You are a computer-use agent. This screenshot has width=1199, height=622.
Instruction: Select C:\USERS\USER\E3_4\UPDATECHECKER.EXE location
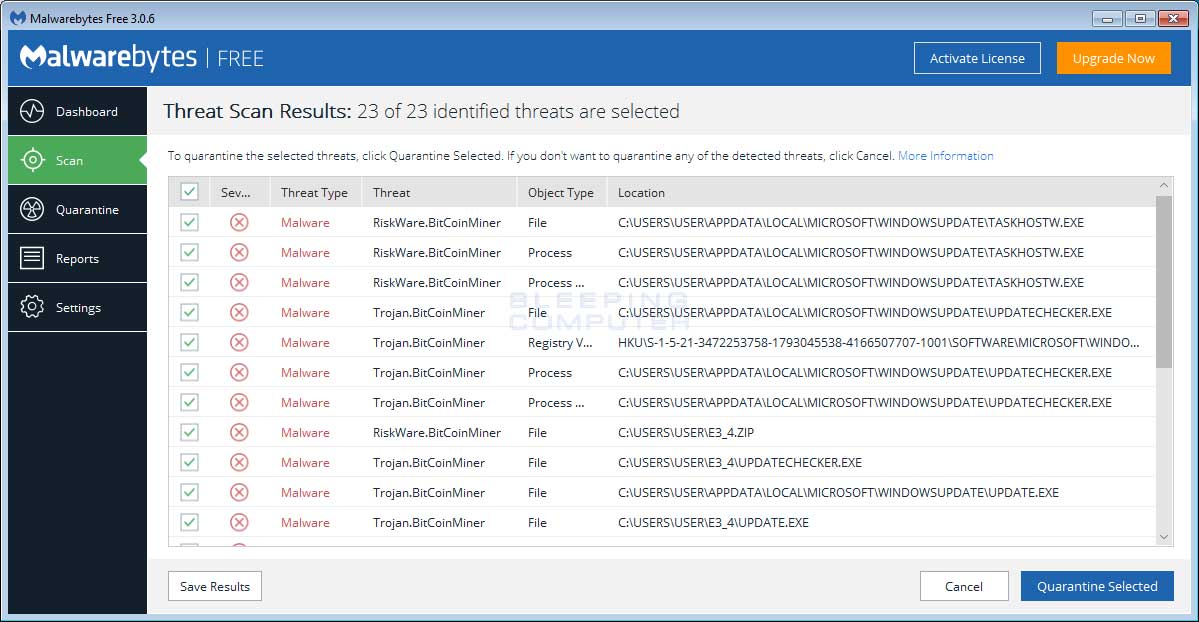click(739, 462)
